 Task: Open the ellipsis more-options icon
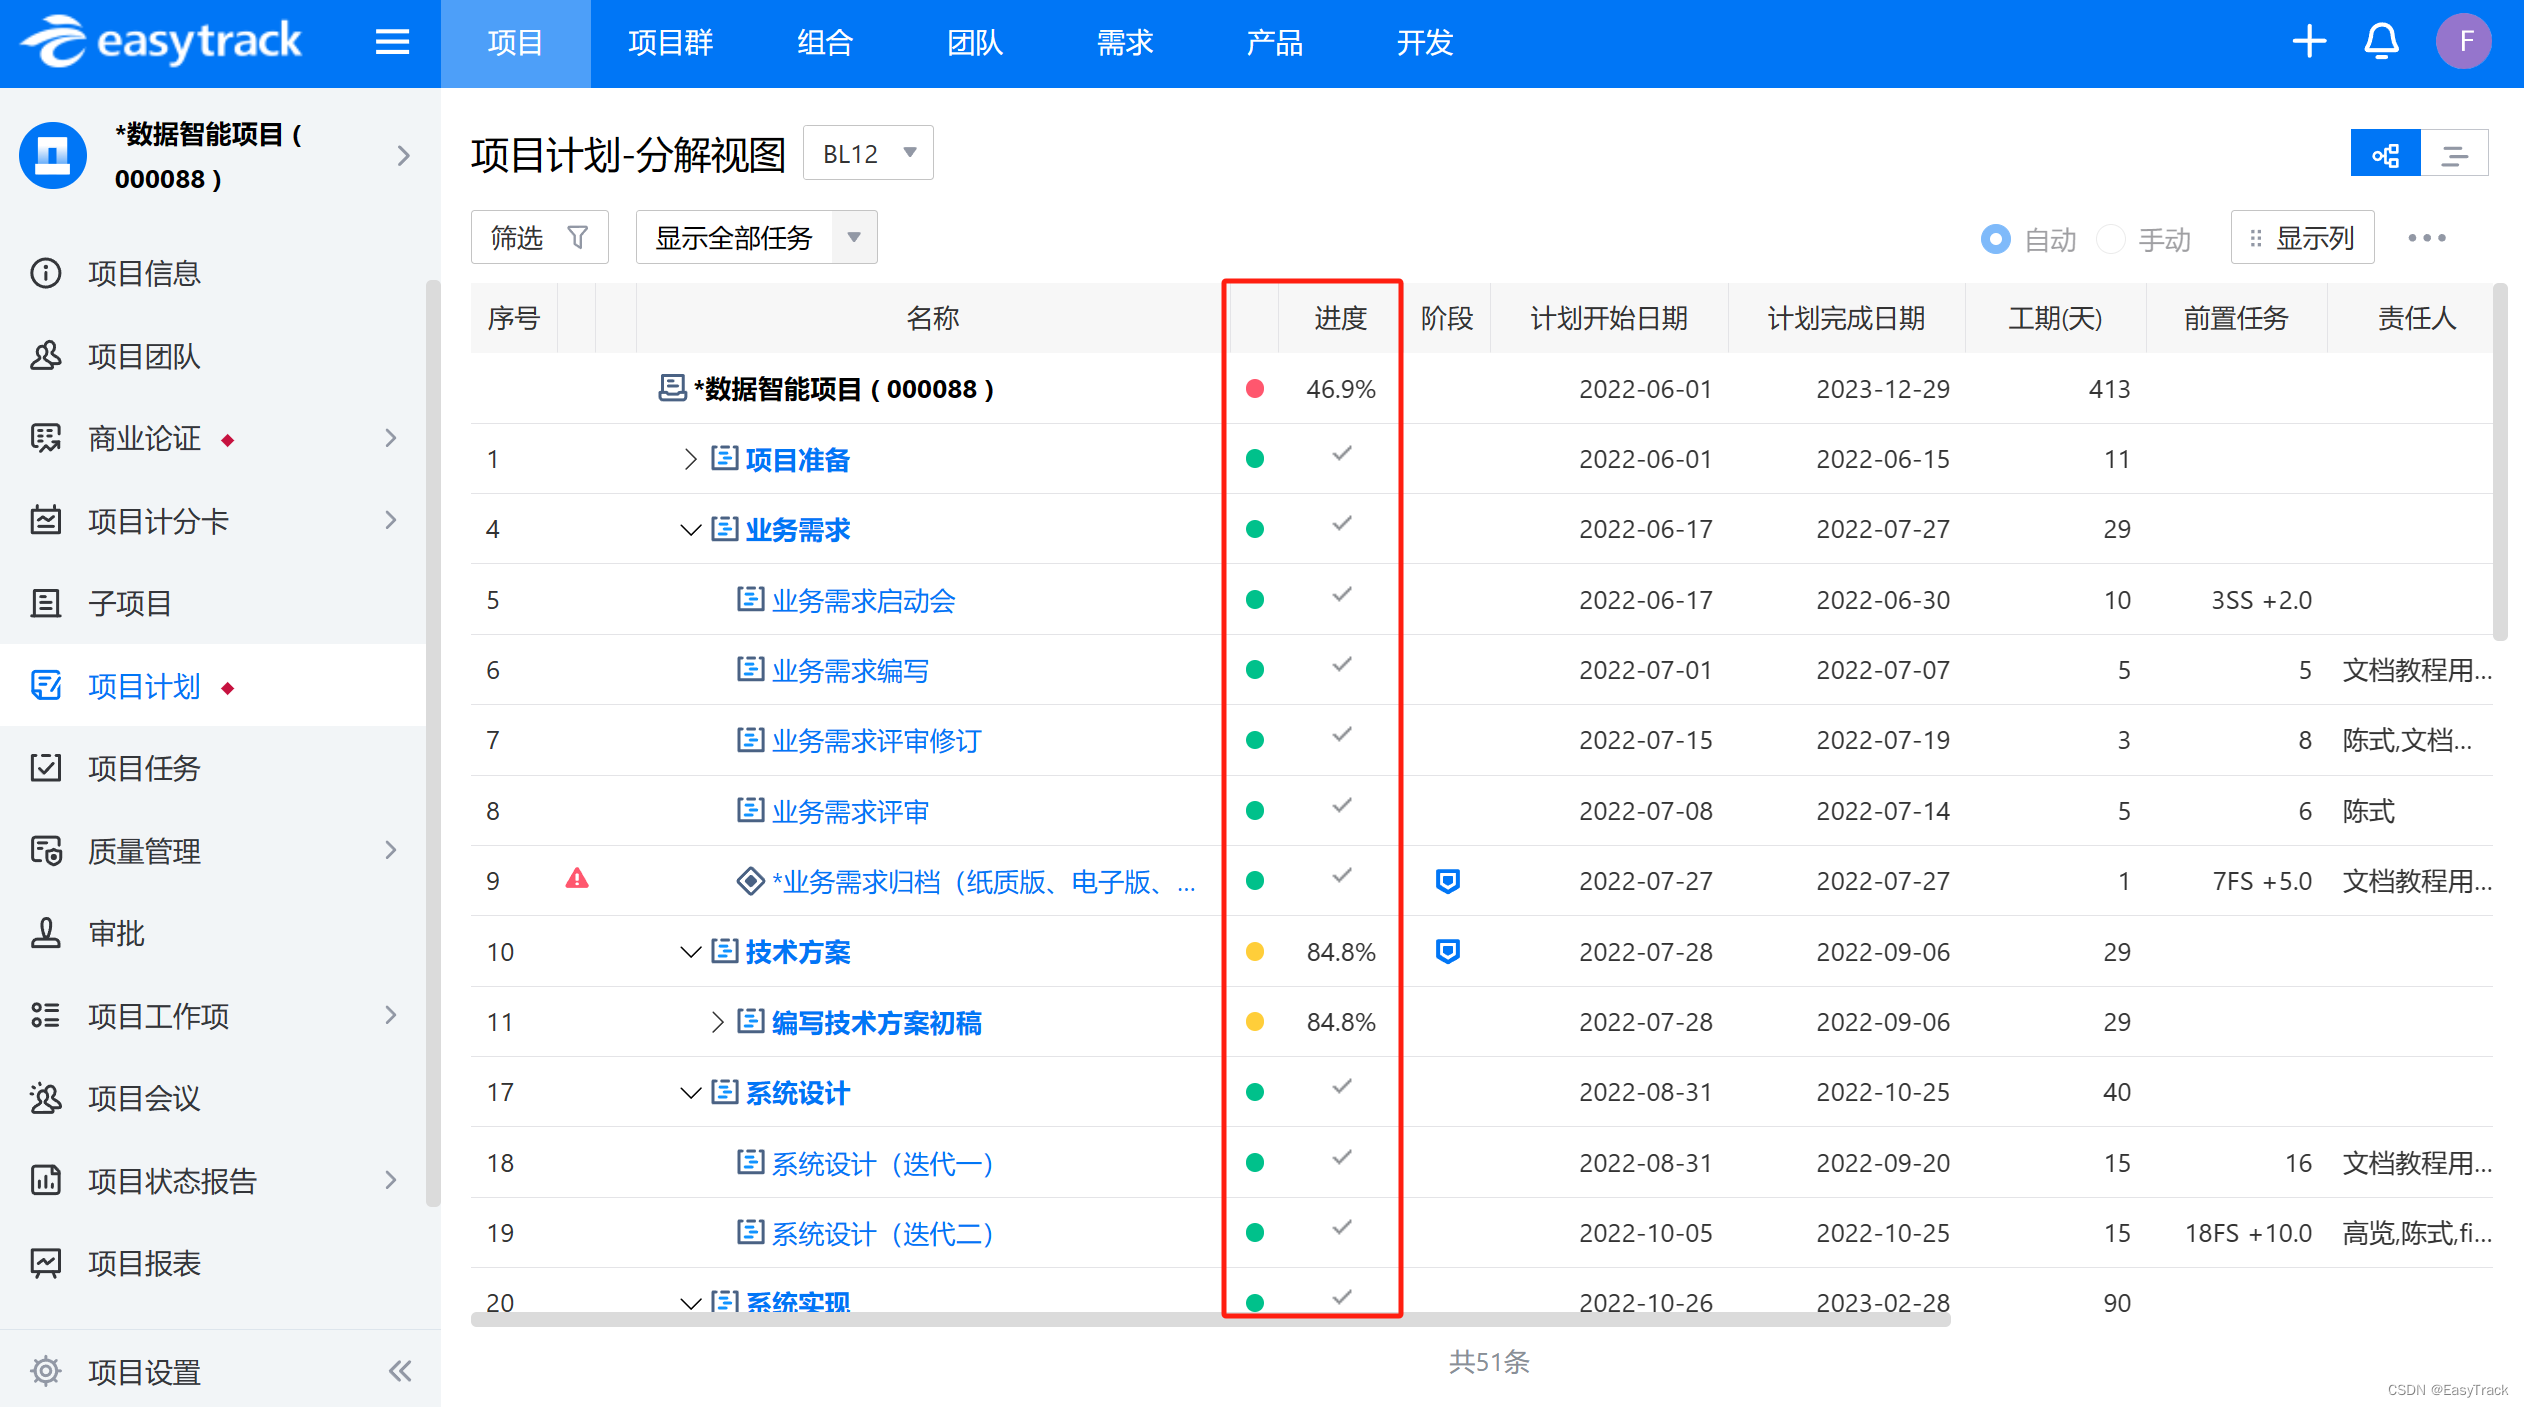pyautogui.click(x=2428, y=237)
